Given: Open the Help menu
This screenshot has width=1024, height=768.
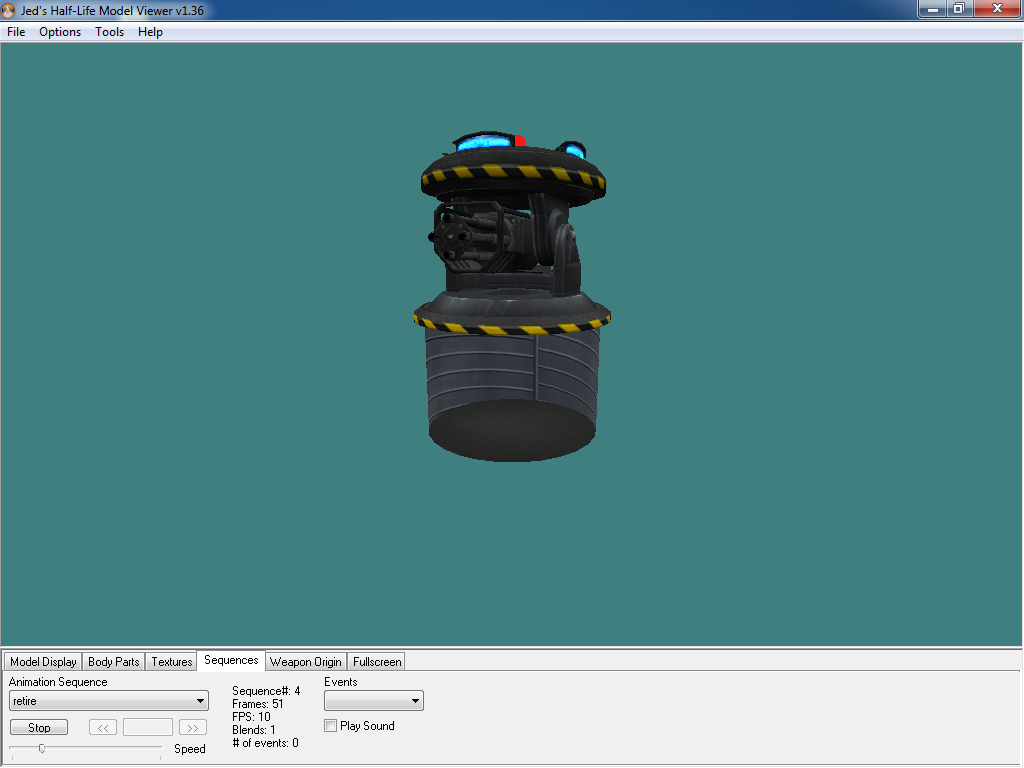Looking at the screenshot, I should [x=150, y=32].
